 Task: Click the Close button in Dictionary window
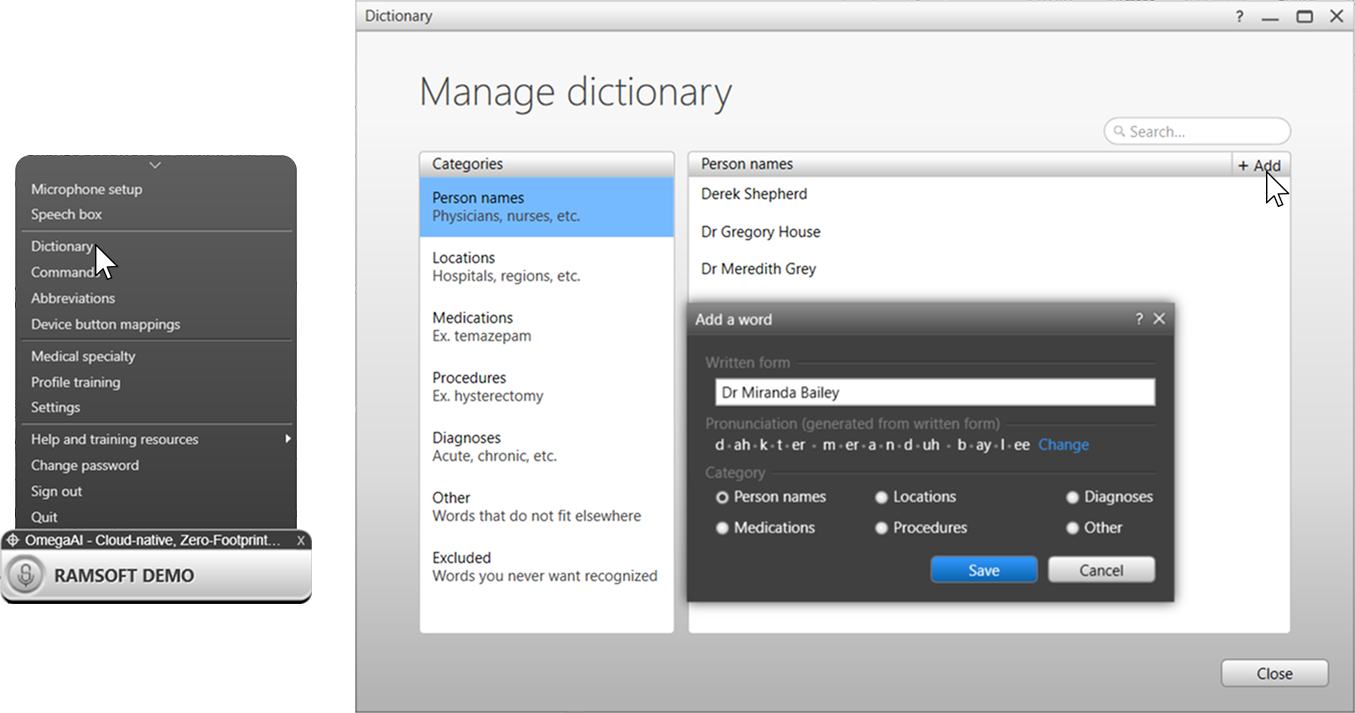tap(1275, 674)
